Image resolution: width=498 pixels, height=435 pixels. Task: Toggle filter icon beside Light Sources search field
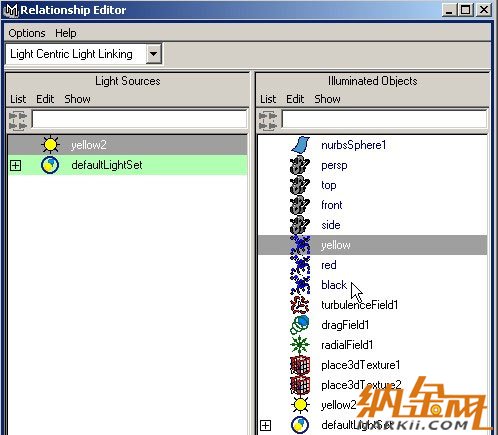[18, 121]
